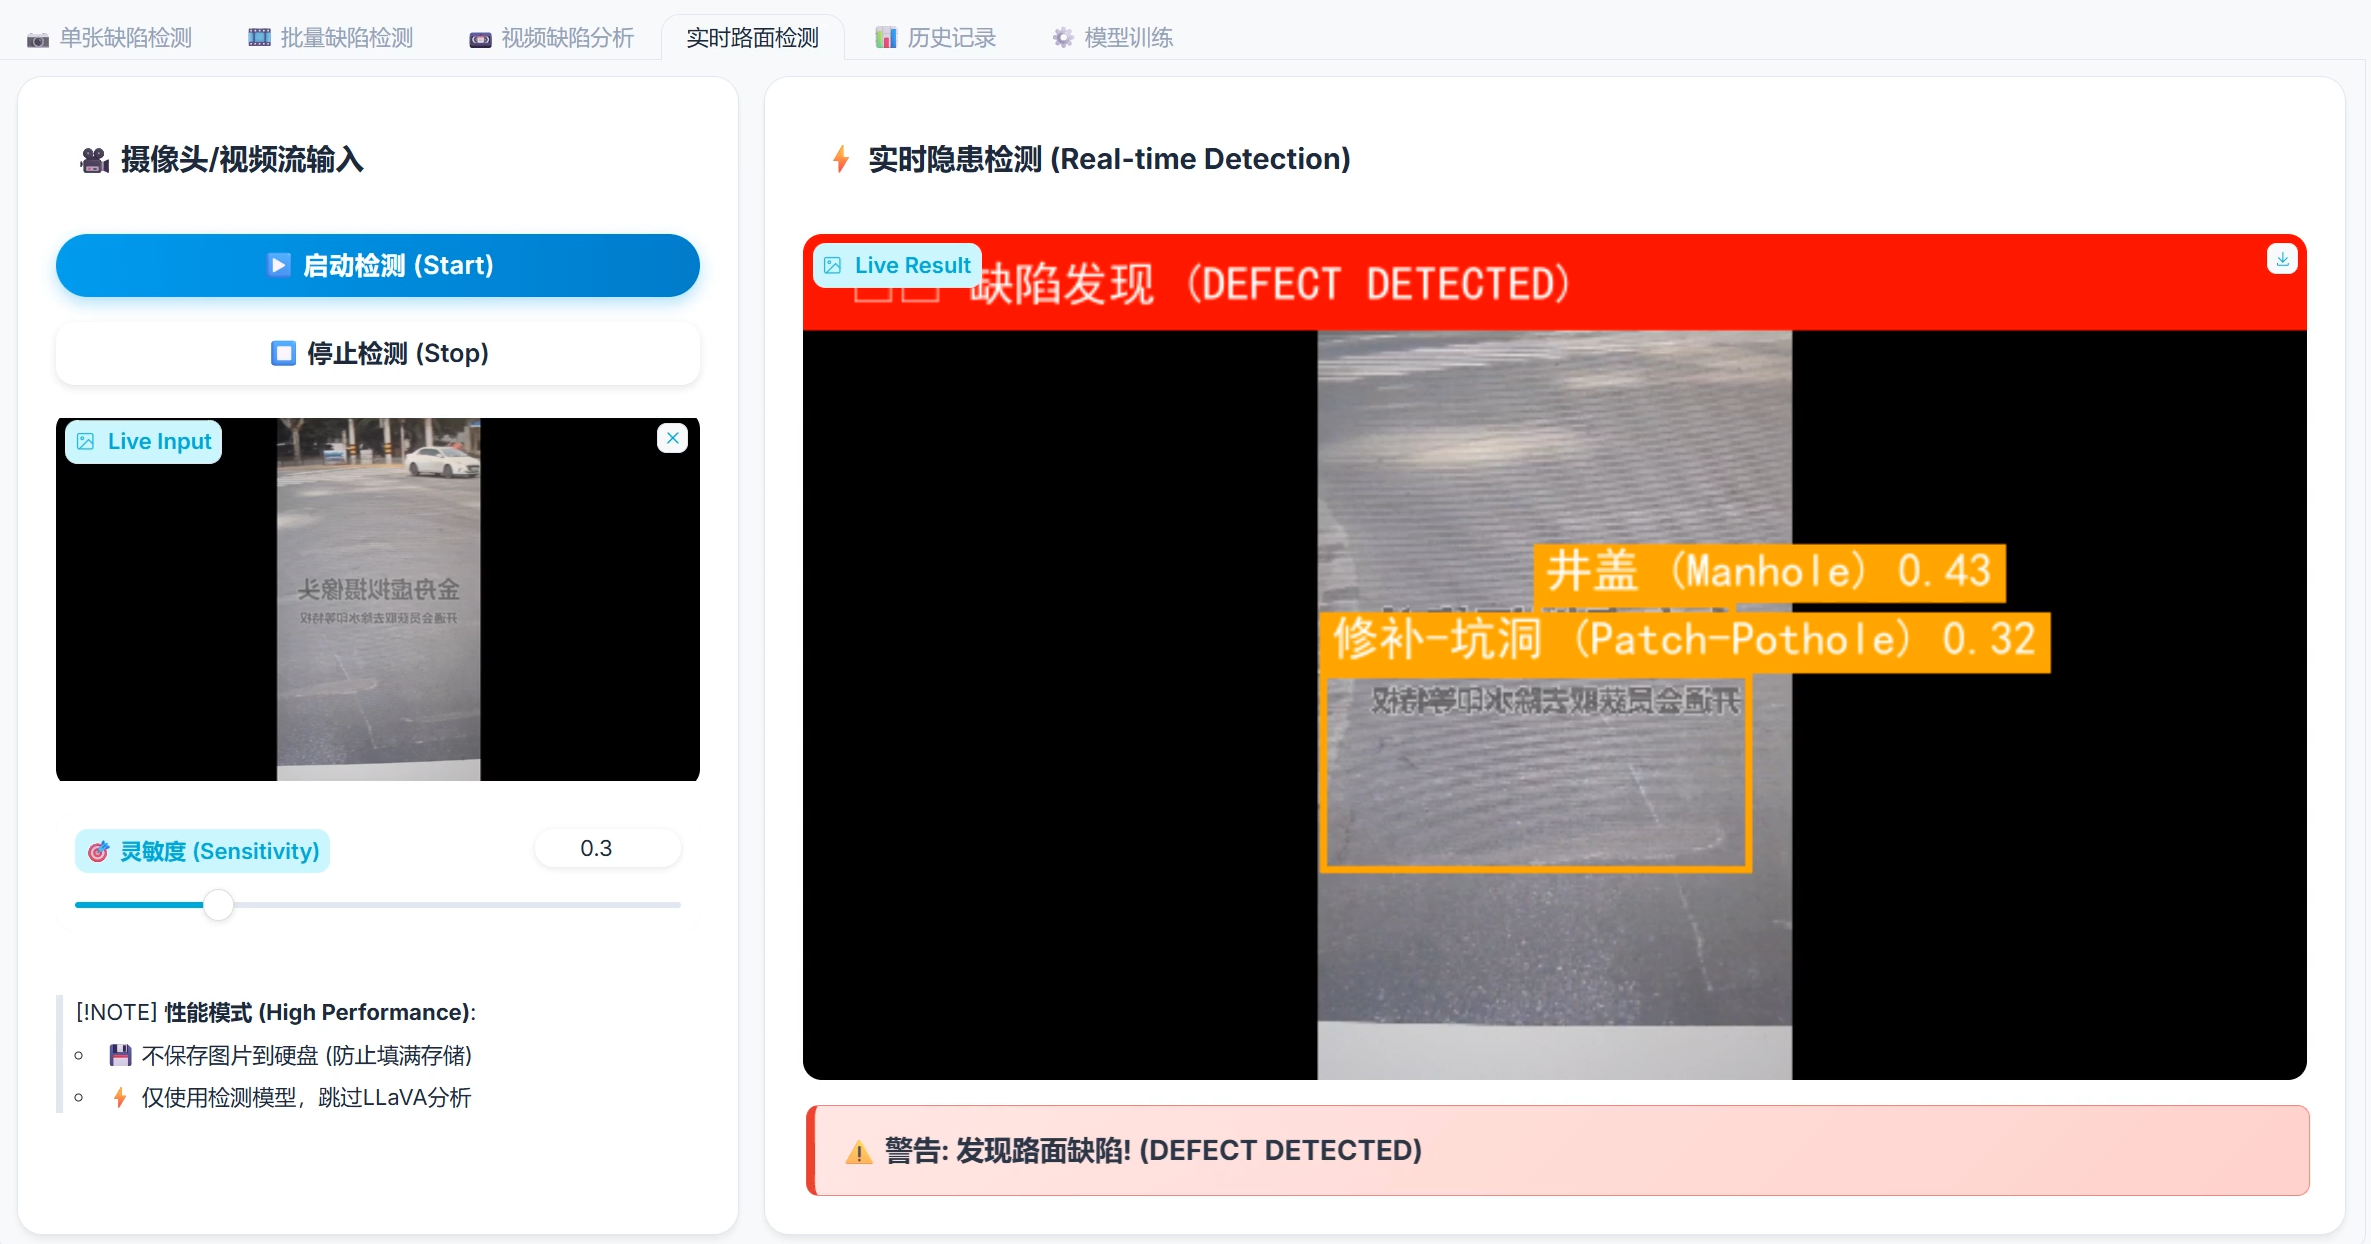Screen dimensions: 2371x1244
Task: Close the Live Input image preview
Action: click(672, 438)
